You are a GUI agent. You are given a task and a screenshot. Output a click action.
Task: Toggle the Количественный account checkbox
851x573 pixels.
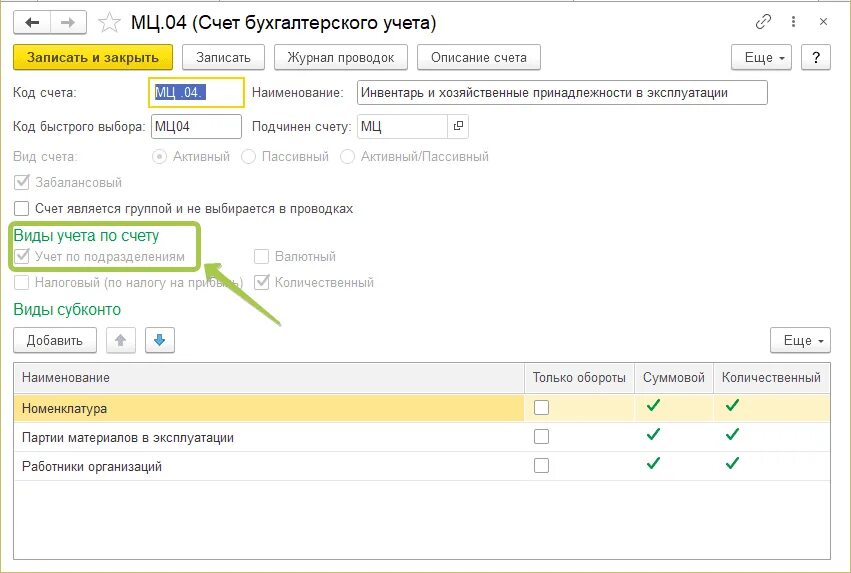(262, 282)
